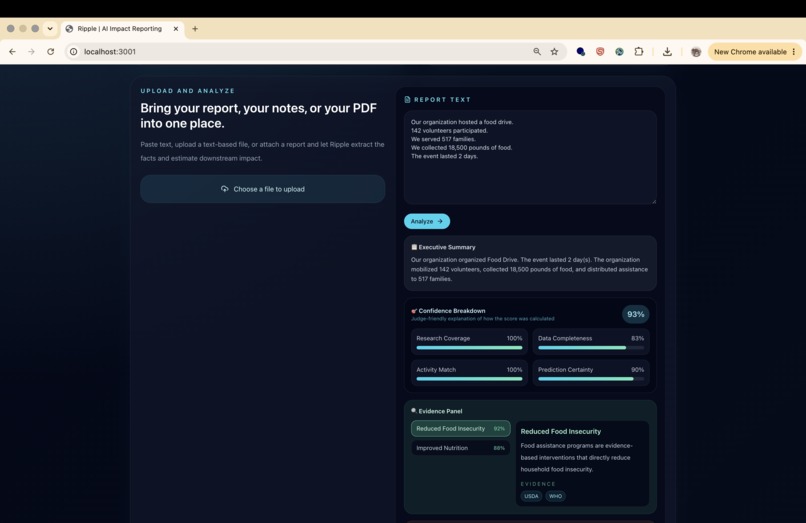Select the Ripple AI Impact Reporting tab
The width and height of the screenshot is (806, 523).
pos(122,29)
